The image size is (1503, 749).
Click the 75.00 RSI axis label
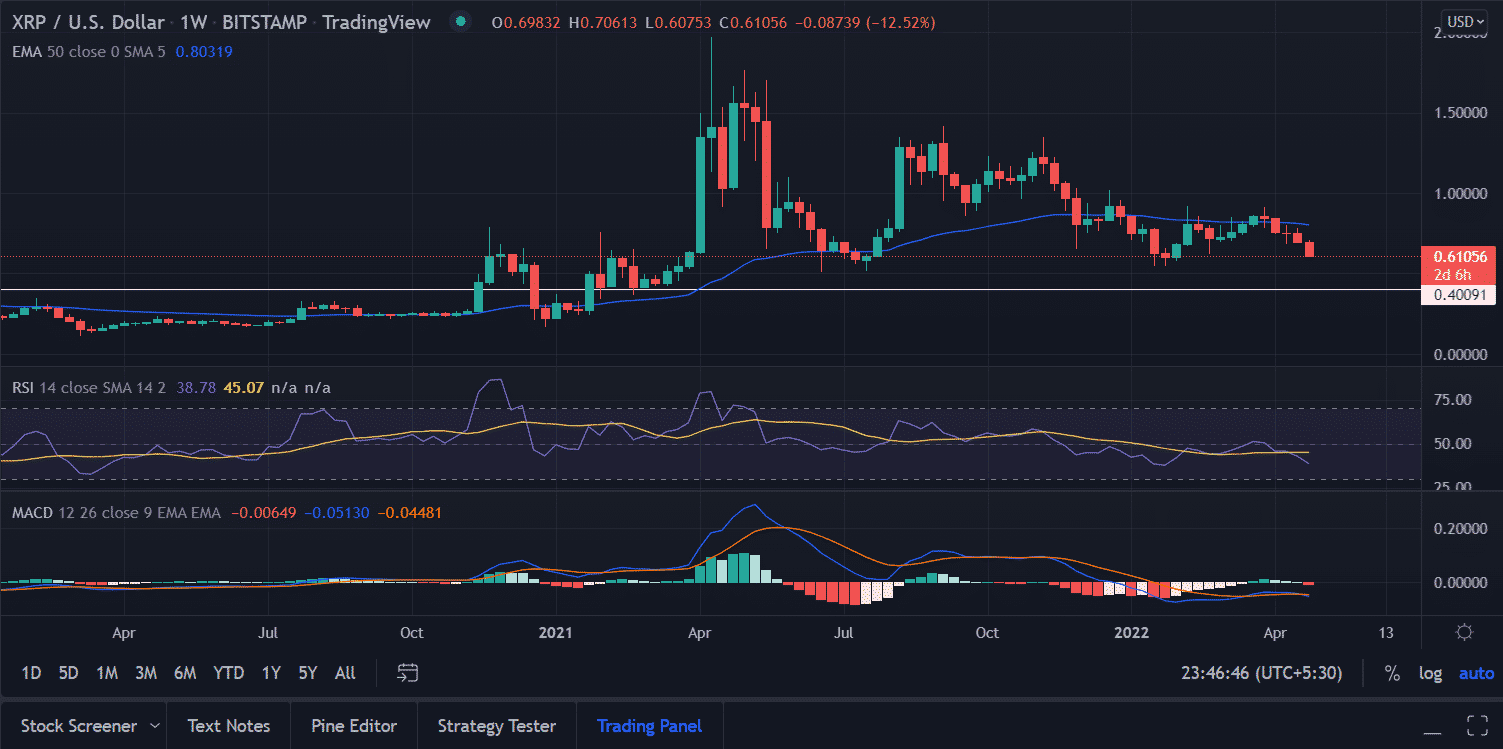(1451, 400)
